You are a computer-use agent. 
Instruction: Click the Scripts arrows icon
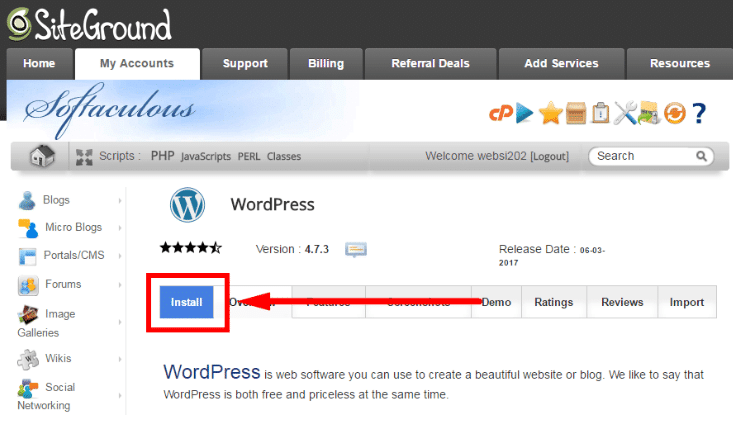coord(84,157)
